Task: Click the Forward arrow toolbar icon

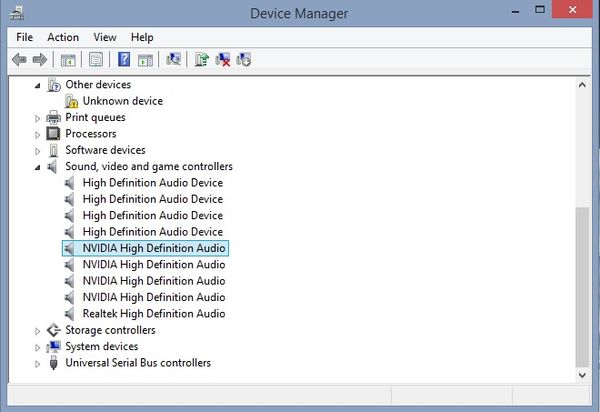Action: click(39, 60)
